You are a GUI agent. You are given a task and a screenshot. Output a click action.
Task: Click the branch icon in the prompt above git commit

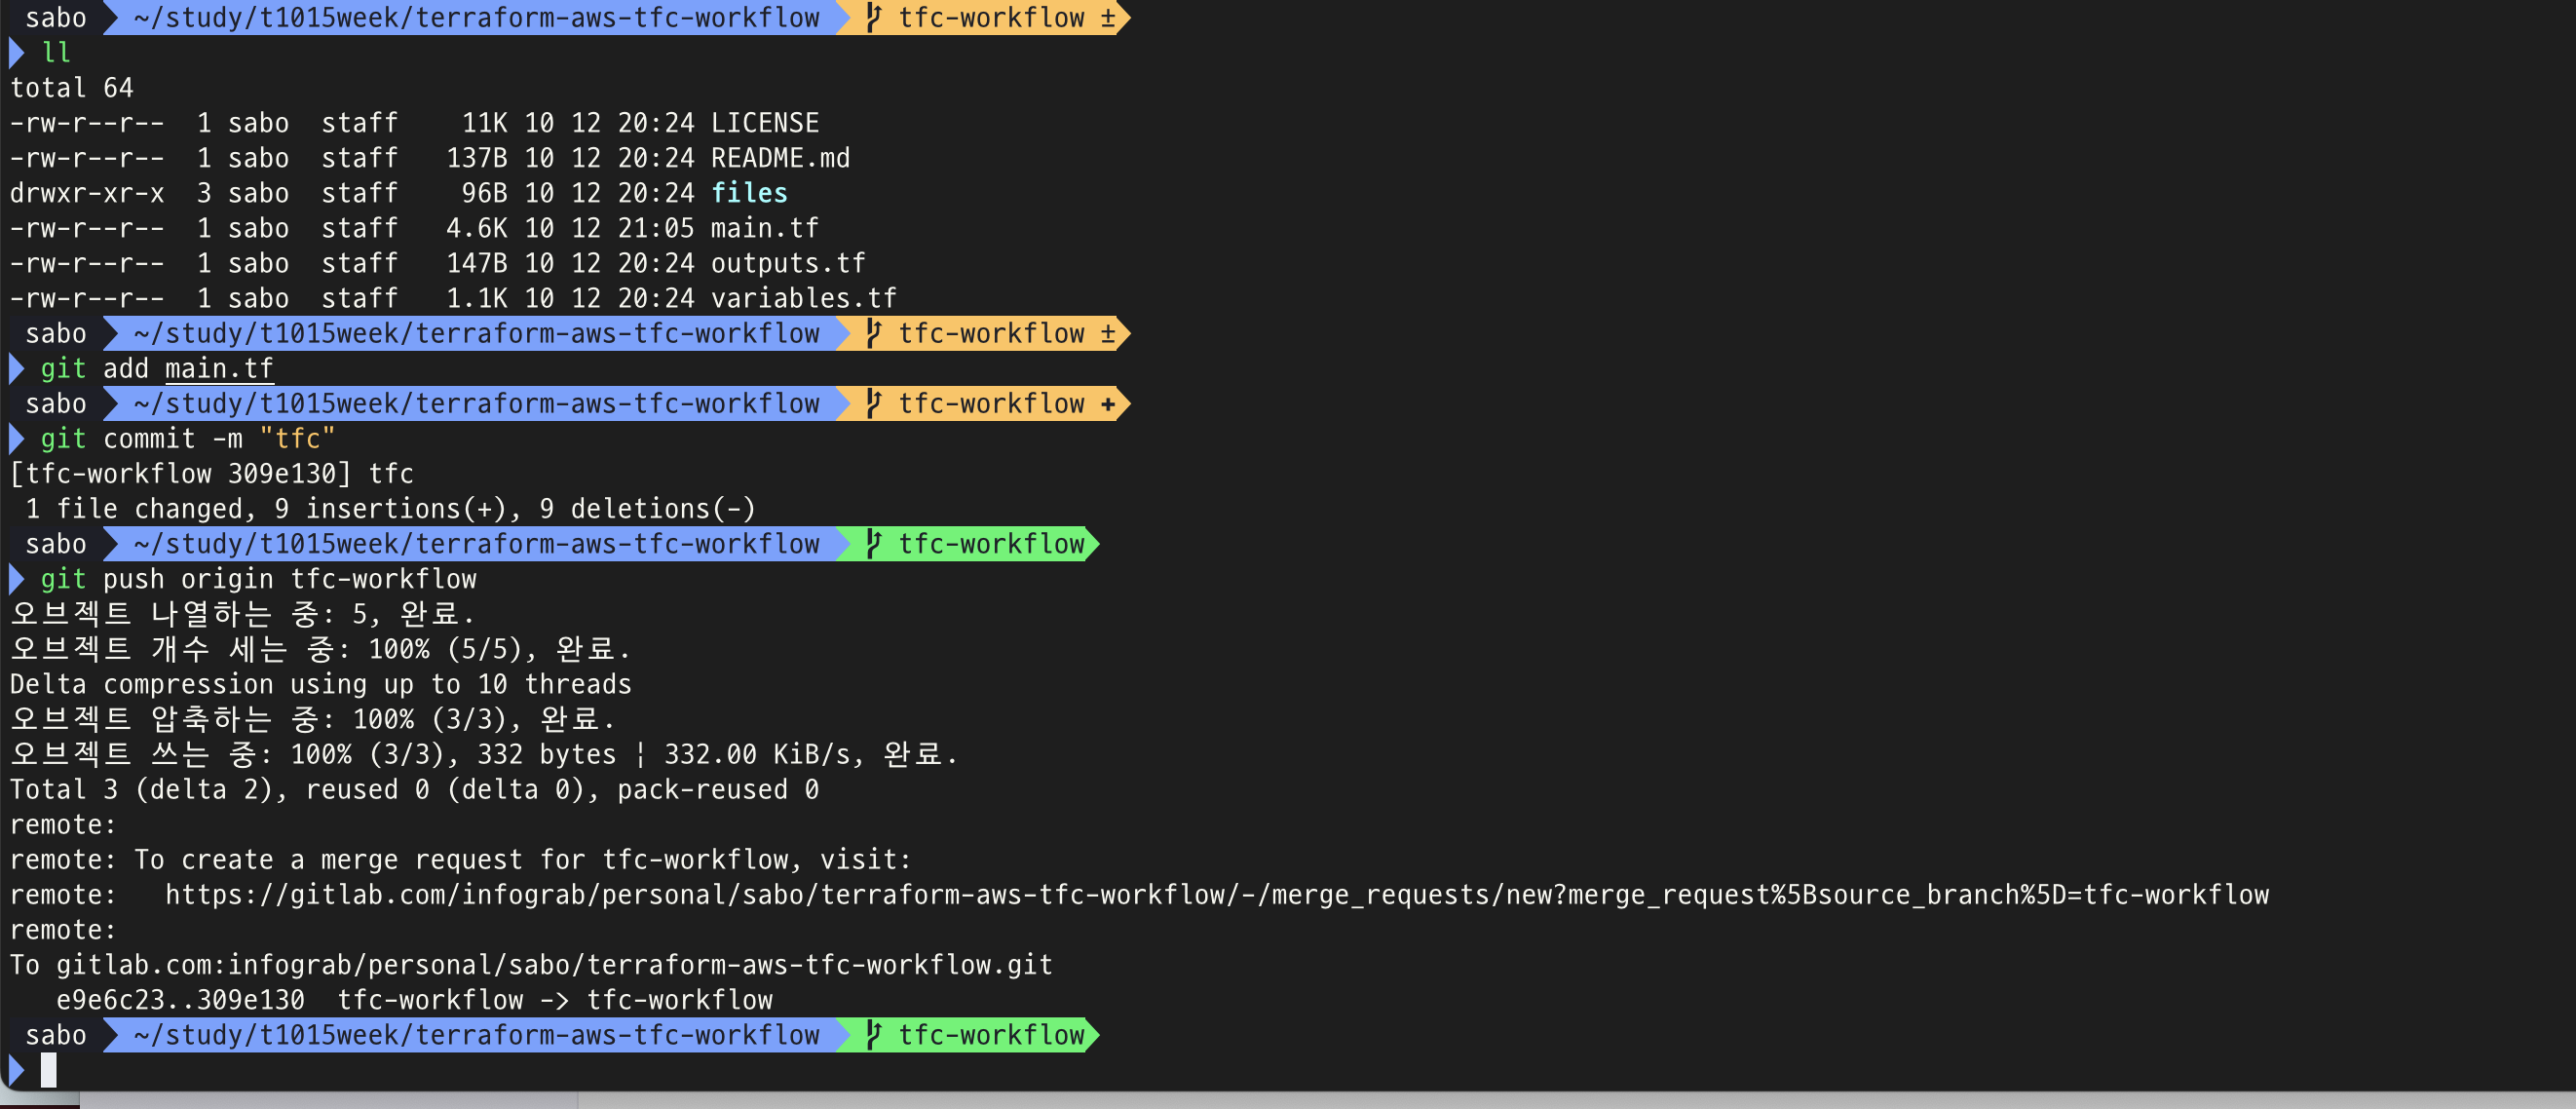[x=873, y=404]
